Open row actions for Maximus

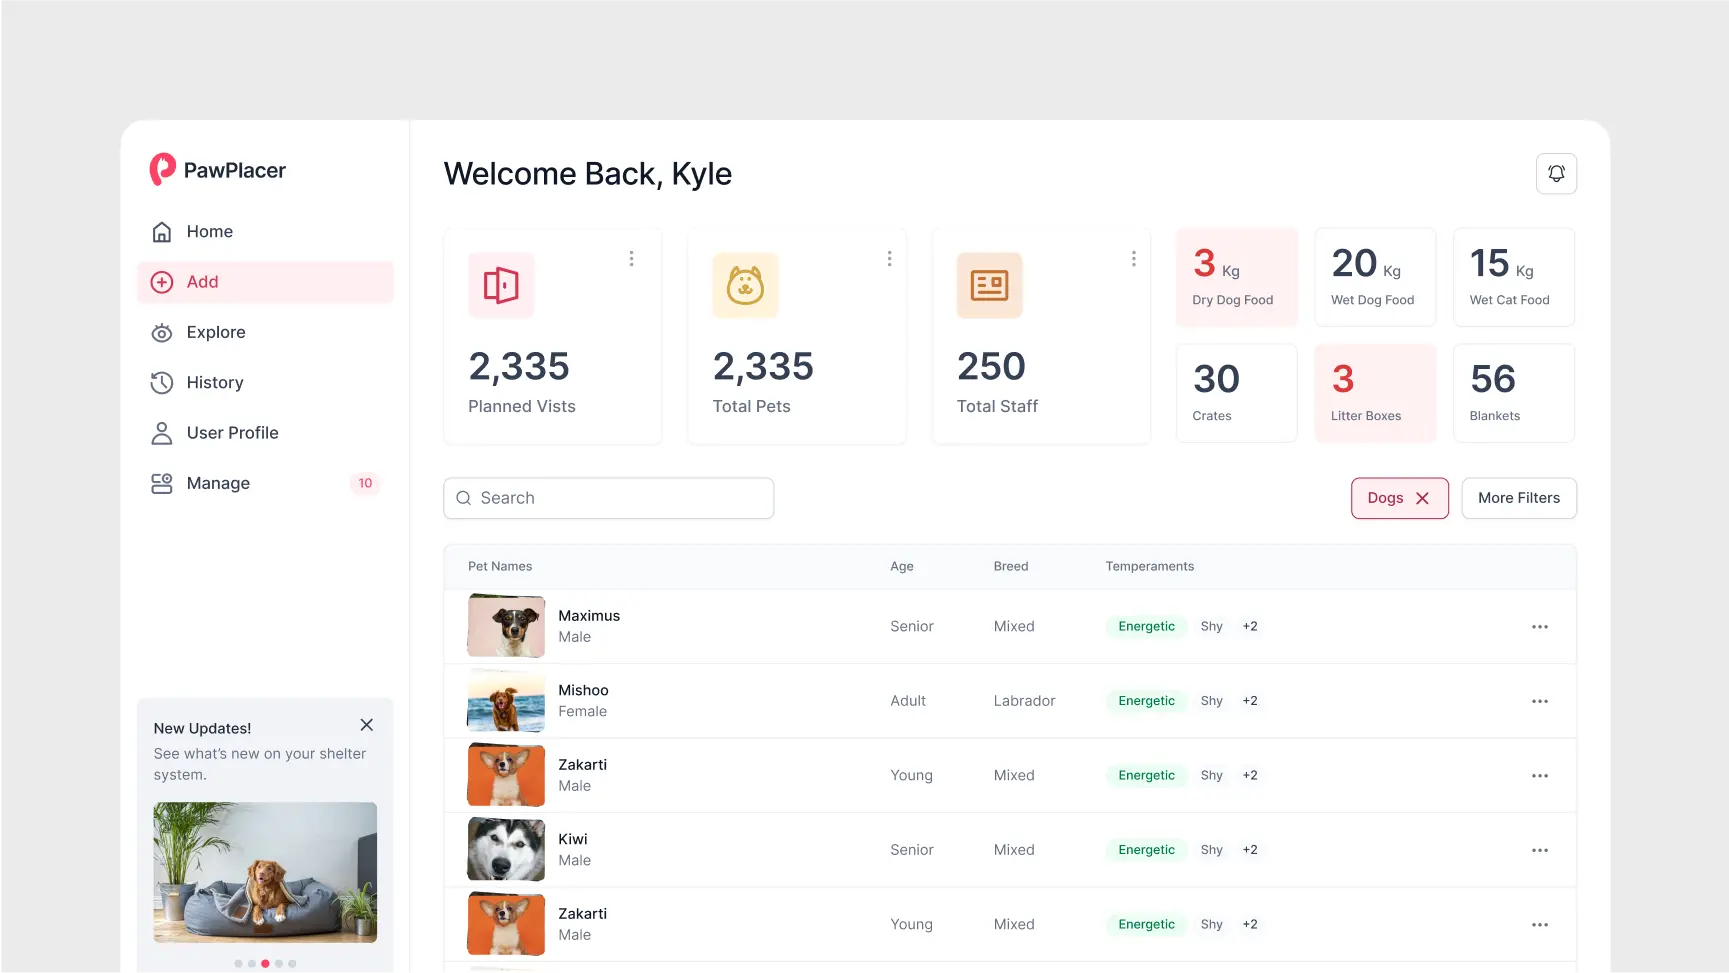(x=1540, y=626)
